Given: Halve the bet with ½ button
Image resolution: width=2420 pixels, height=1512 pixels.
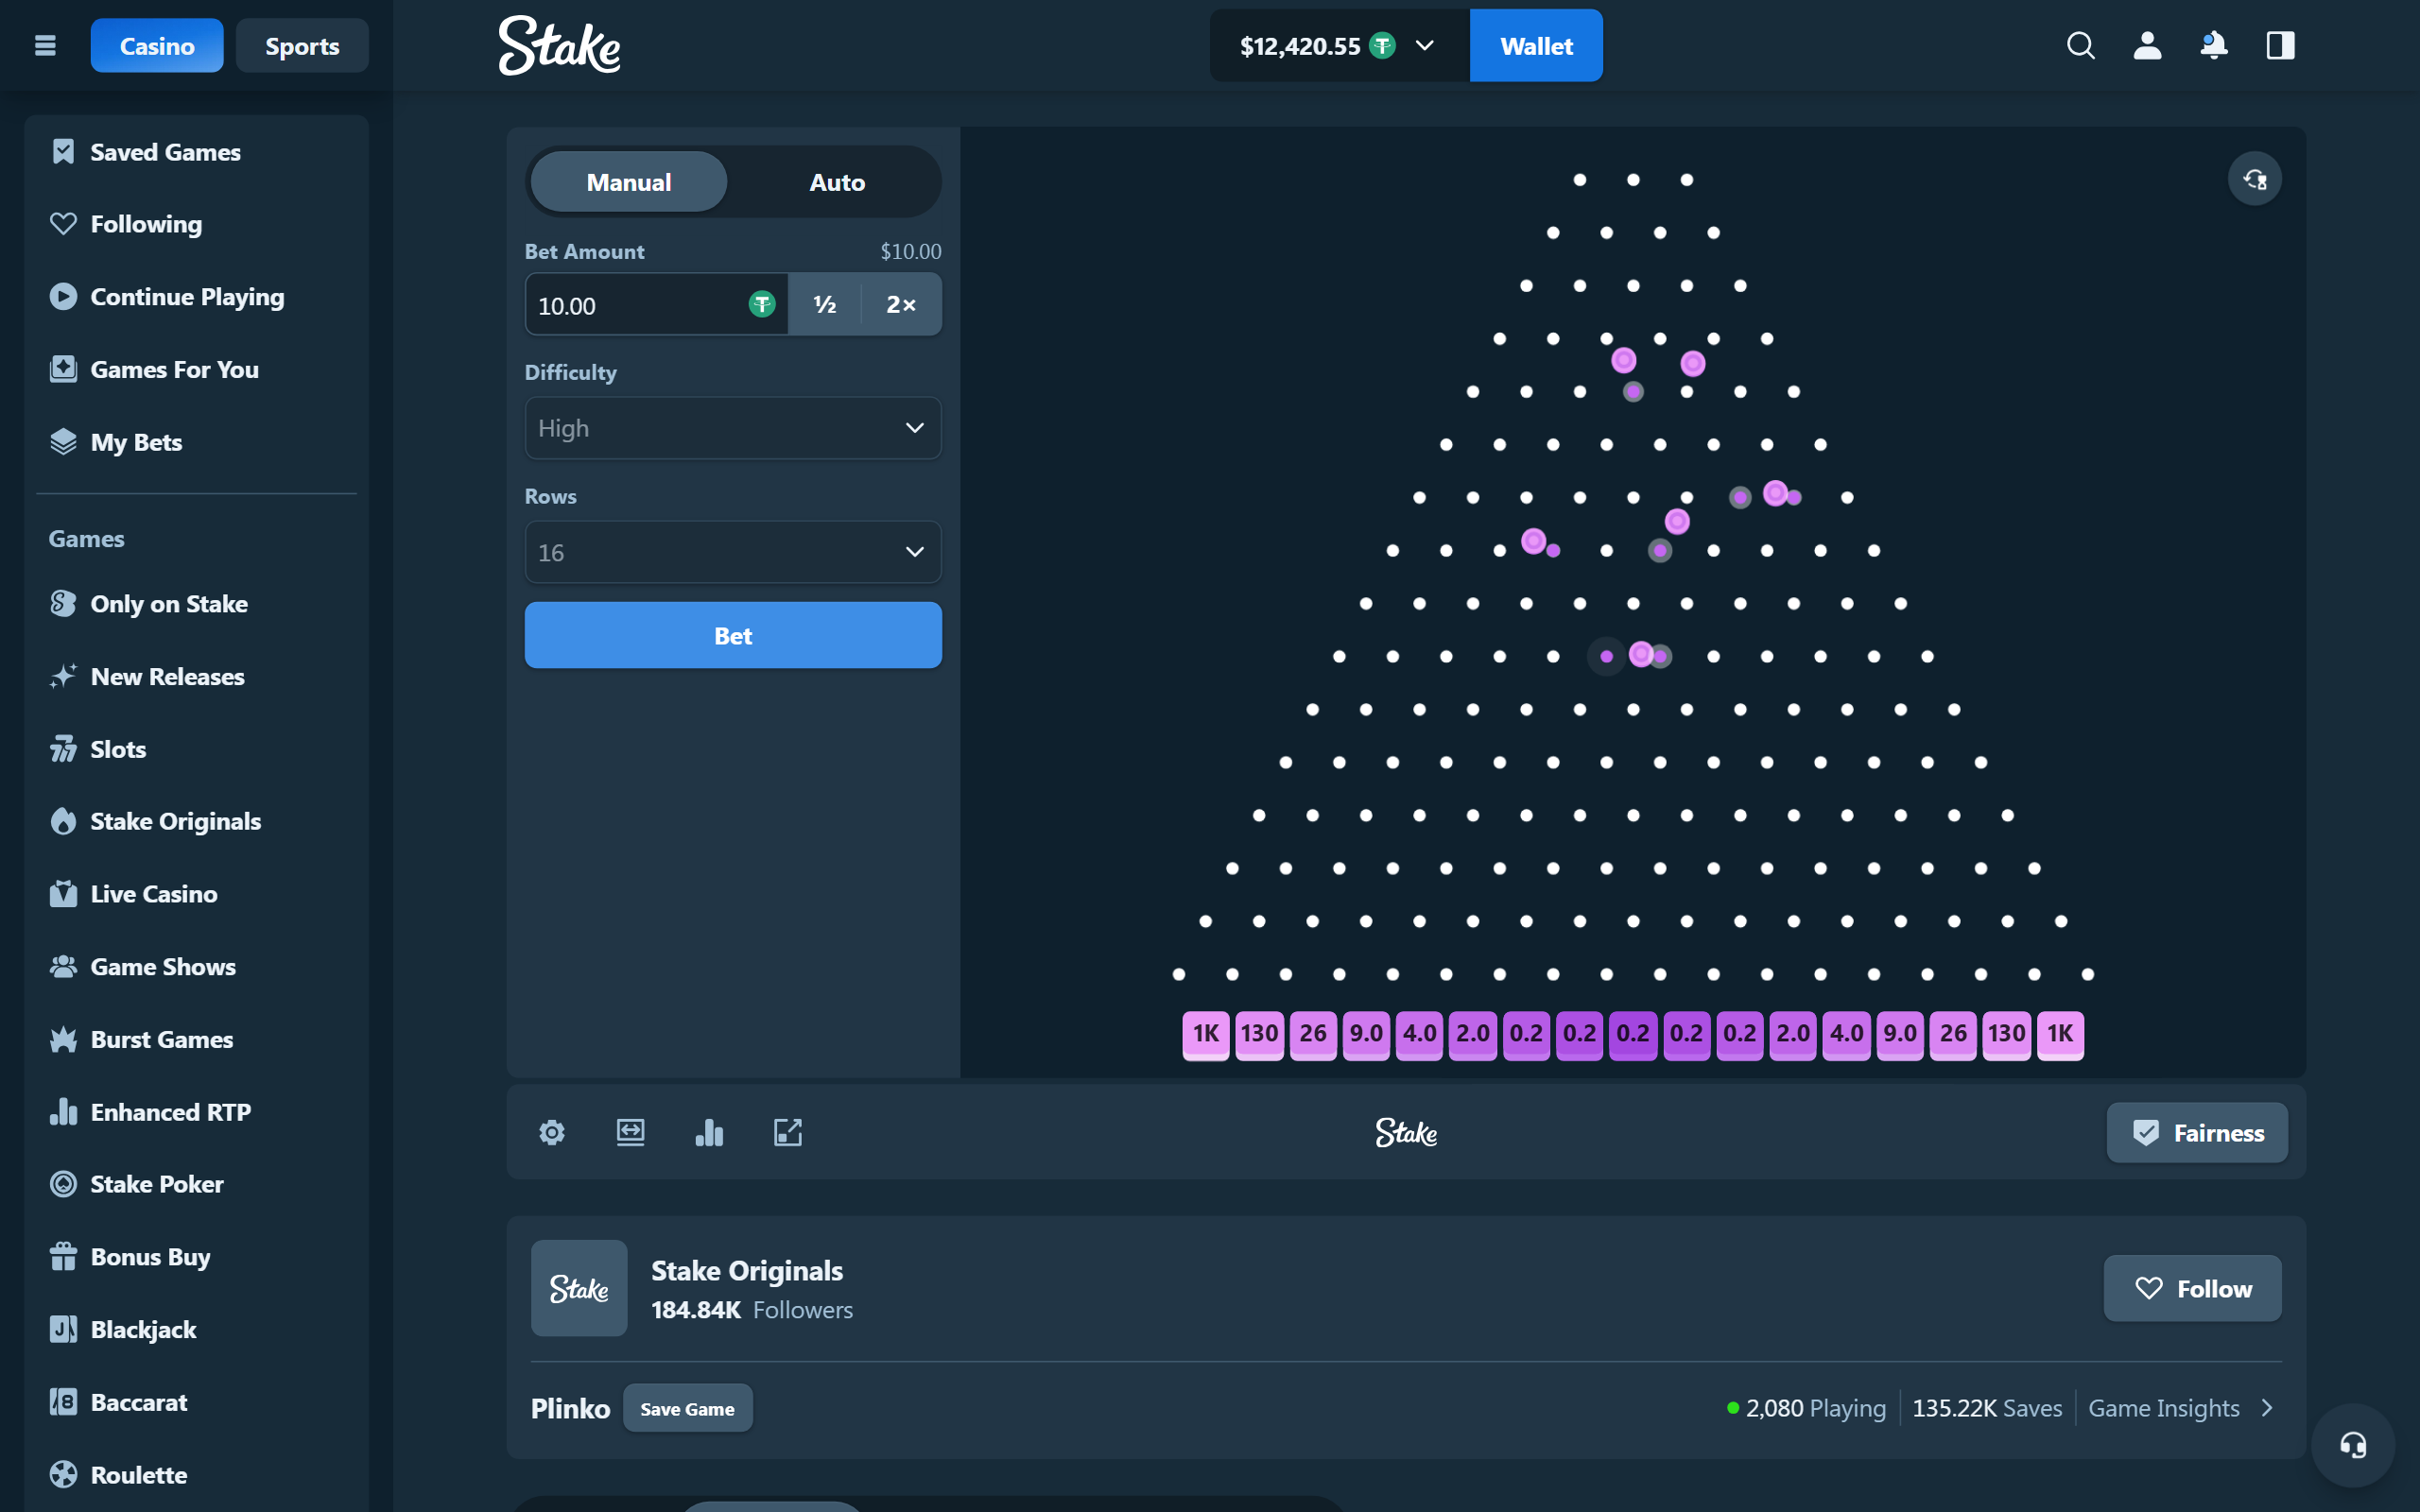Looking at the screenshot, I should click(825, 304).
